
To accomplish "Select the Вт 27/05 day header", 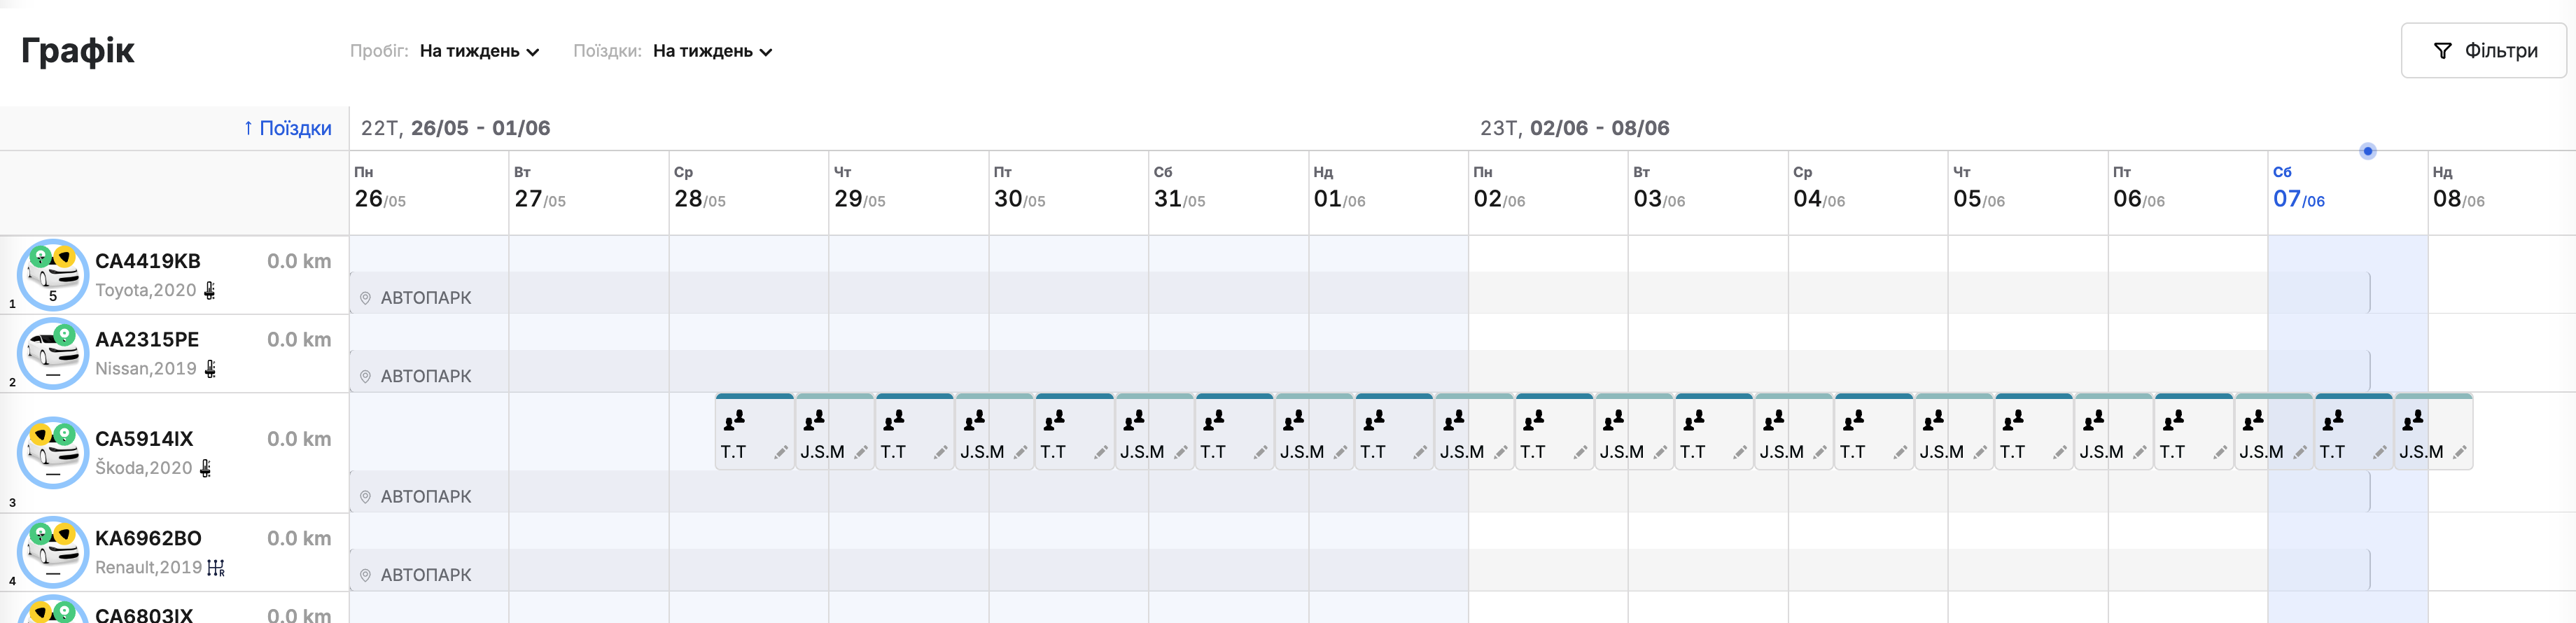I will tap(589, 193).
